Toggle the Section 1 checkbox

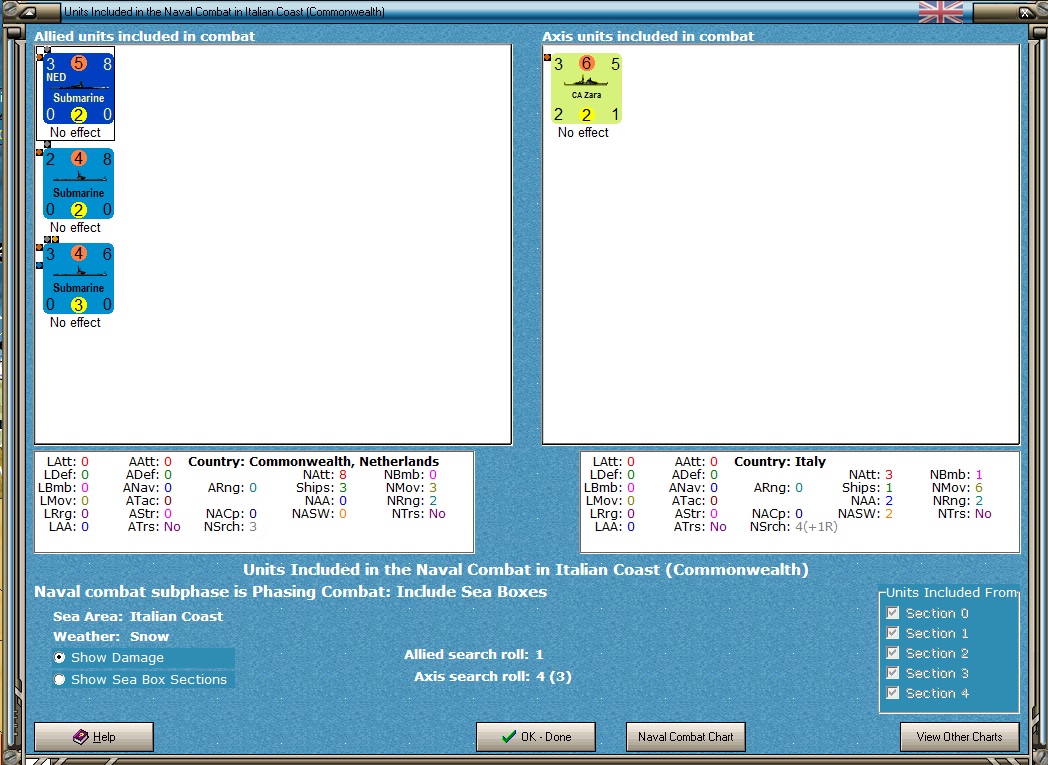892,633
